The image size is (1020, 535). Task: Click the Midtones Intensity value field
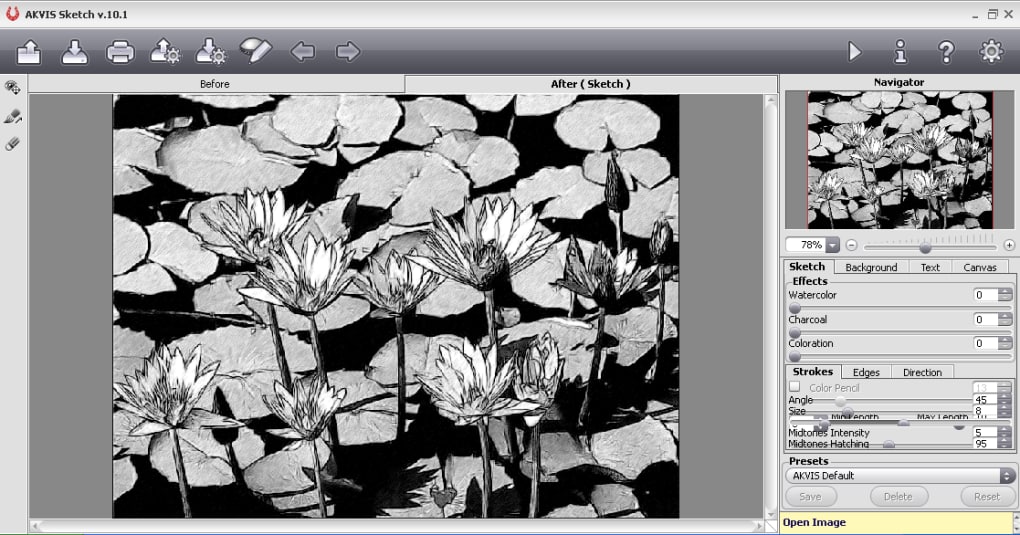click(985, 432)
